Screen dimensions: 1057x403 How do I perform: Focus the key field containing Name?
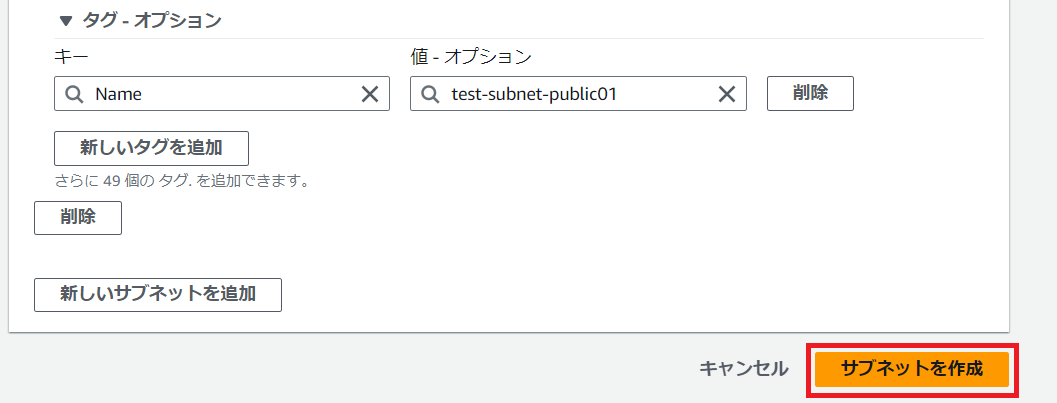pyautogui.click(x=220, y=94)
